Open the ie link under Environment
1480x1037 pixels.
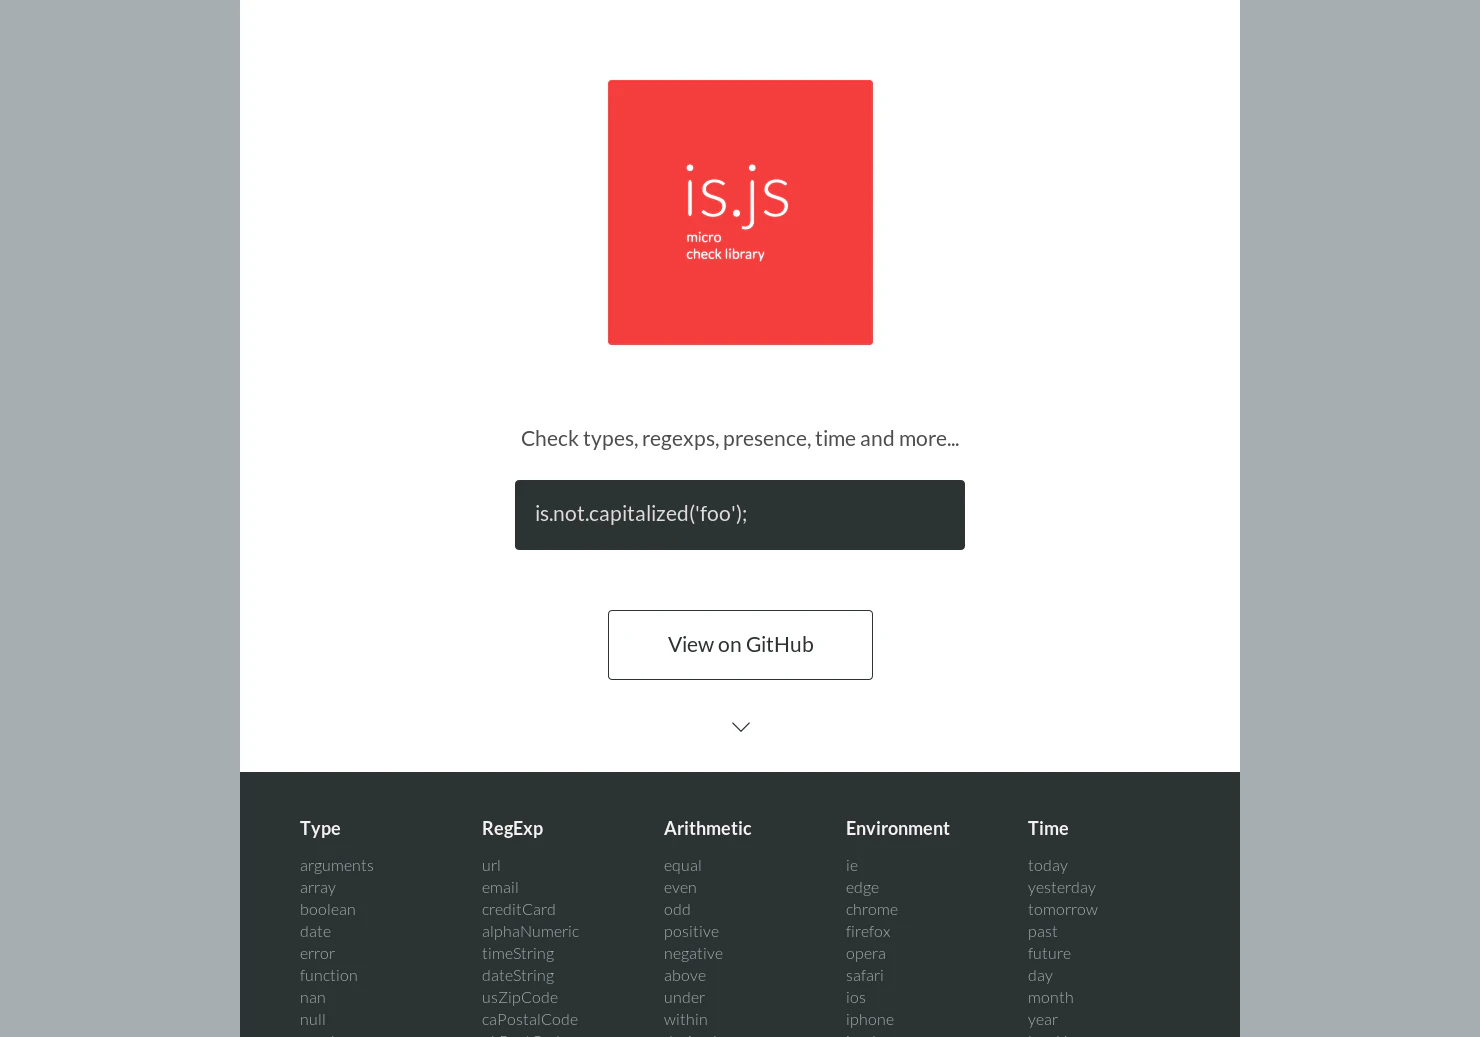(x=852, y=866)
